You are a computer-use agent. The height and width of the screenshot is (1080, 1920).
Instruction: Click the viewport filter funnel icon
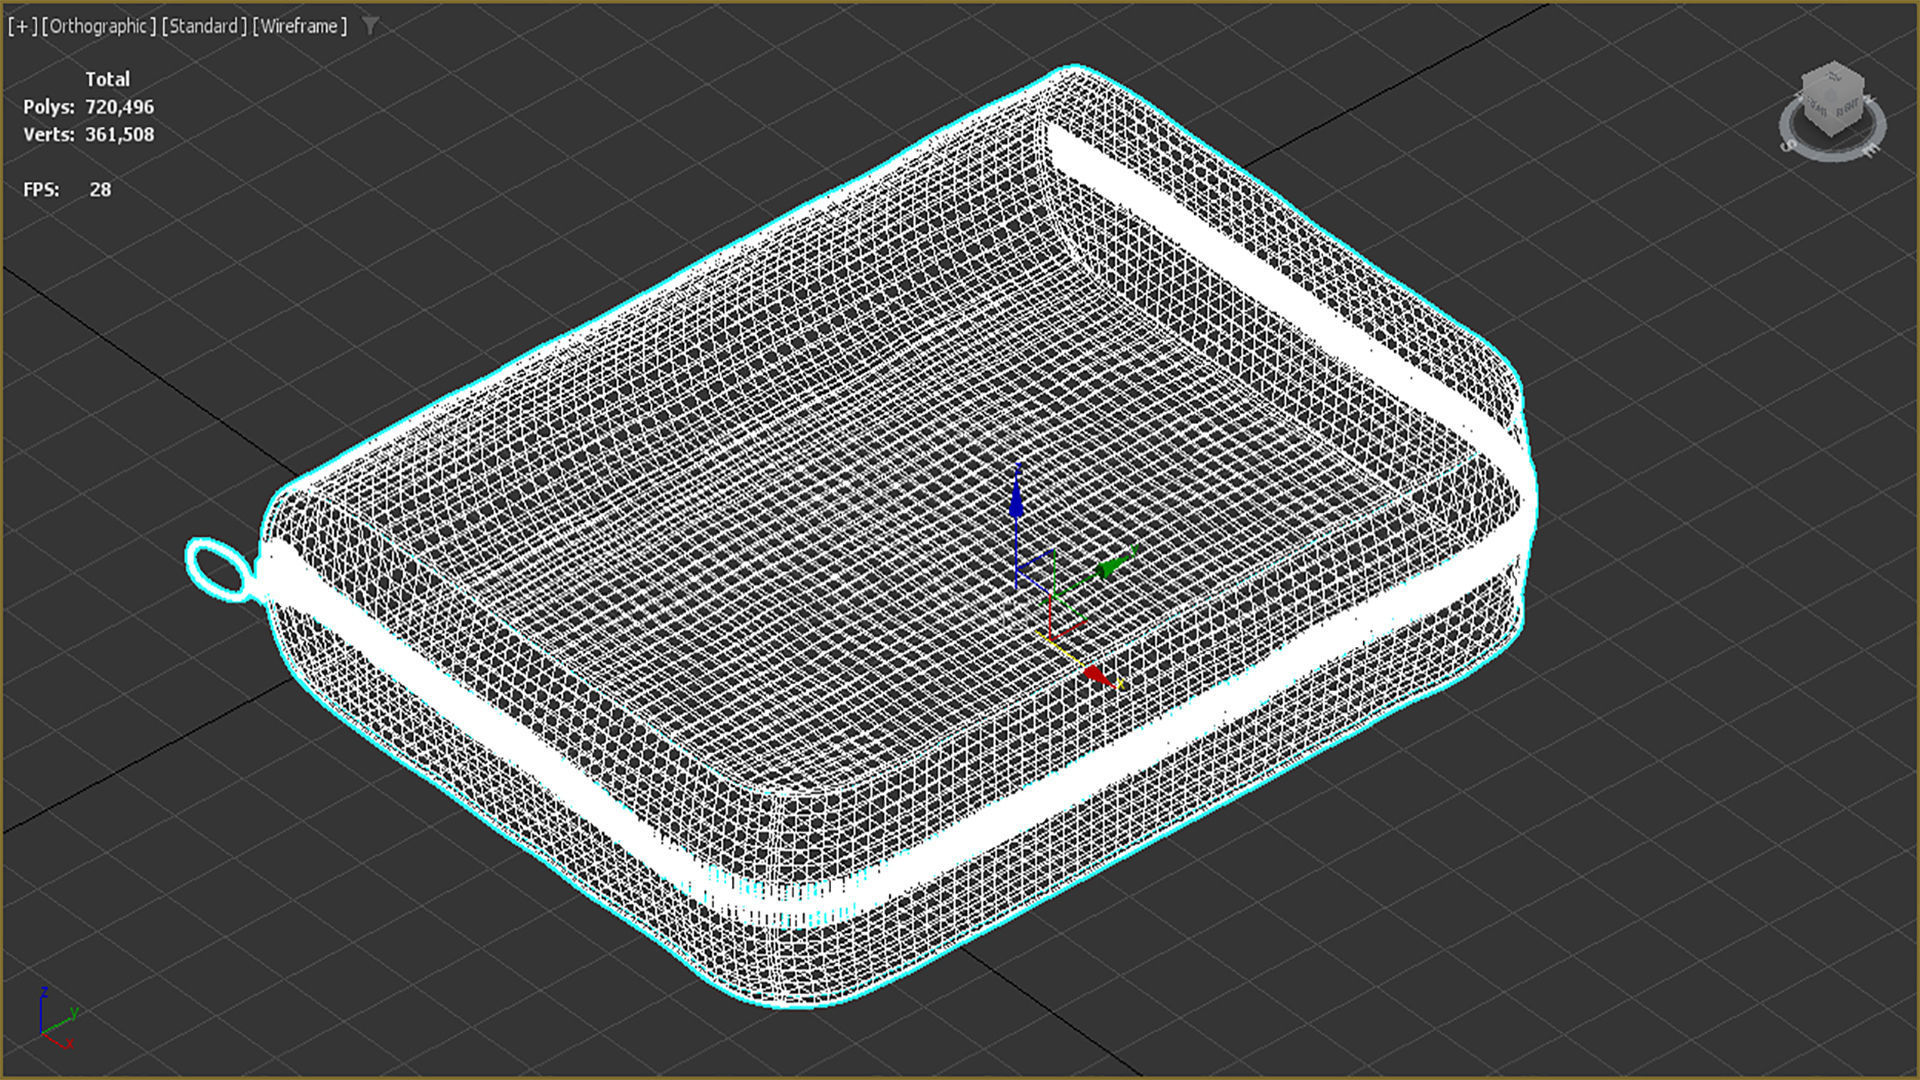click(x=370, y=26)
